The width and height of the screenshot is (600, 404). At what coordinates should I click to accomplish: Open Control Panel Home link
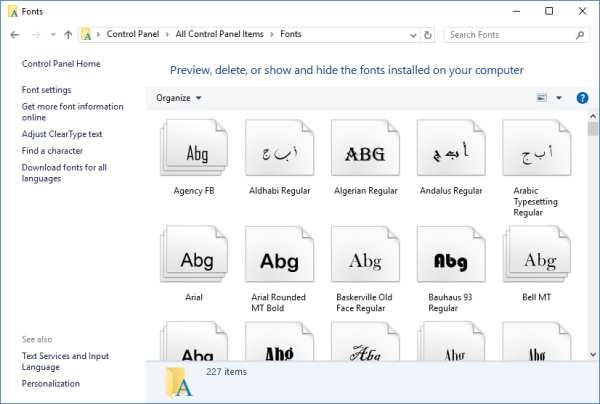click(x=61, y=64)
